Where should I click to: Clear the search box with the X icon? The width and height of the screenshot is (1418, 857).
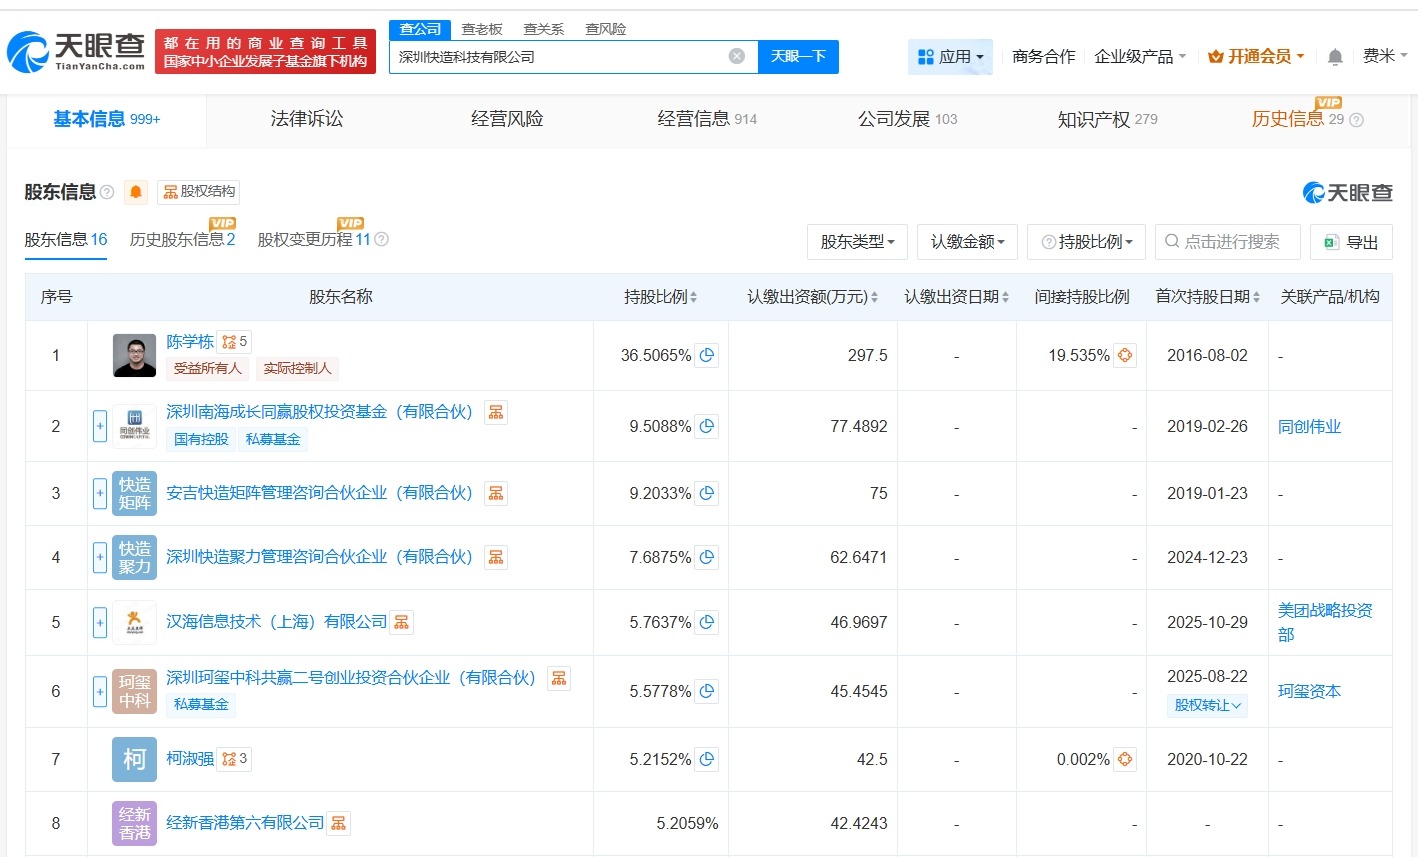click(737, 56)
